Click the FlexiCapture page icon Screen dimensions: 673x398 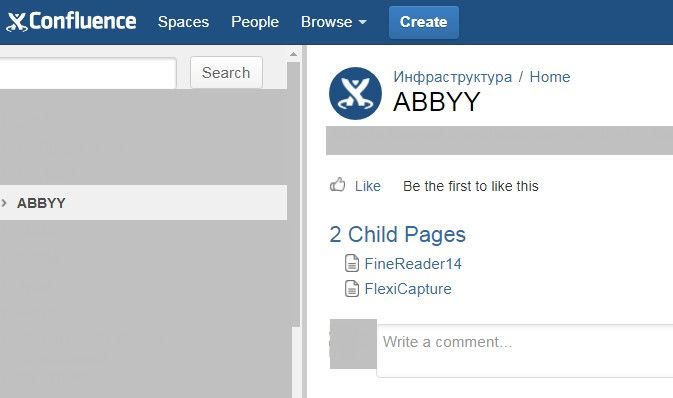(x=352, y=289)
